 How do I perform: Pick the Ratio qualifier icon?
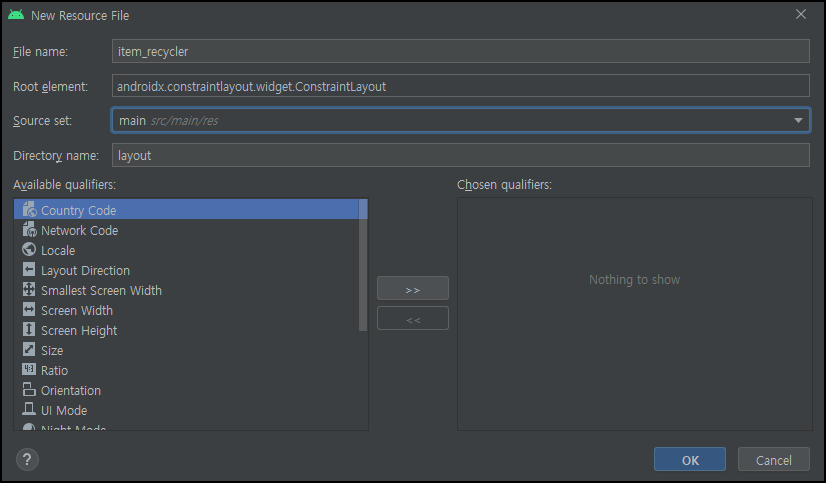pyautogui.click(x=29, y=370)
